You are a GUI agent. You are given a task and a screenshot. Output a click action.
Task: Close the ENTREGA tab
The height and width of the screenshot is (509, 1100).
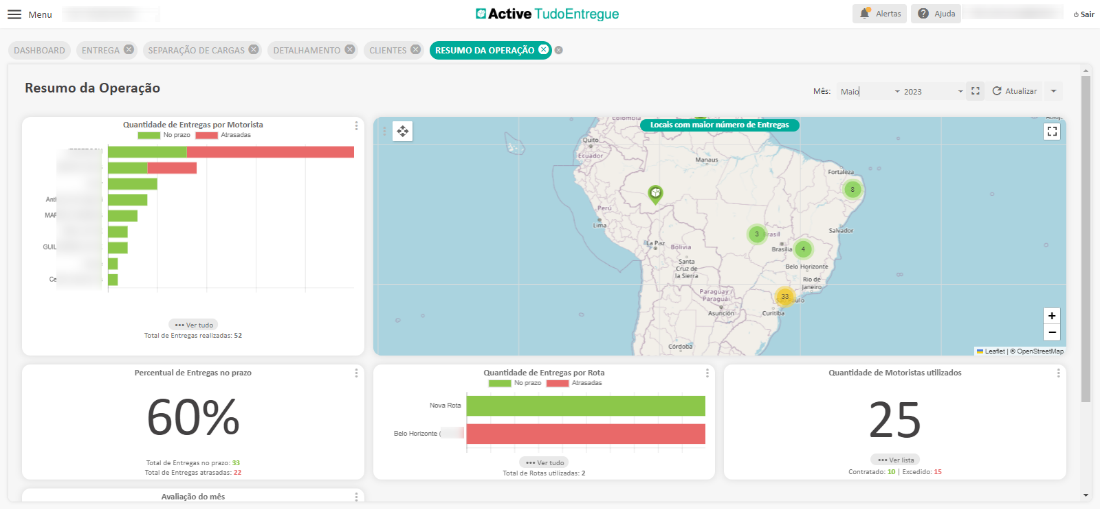[x=129, y=50]
